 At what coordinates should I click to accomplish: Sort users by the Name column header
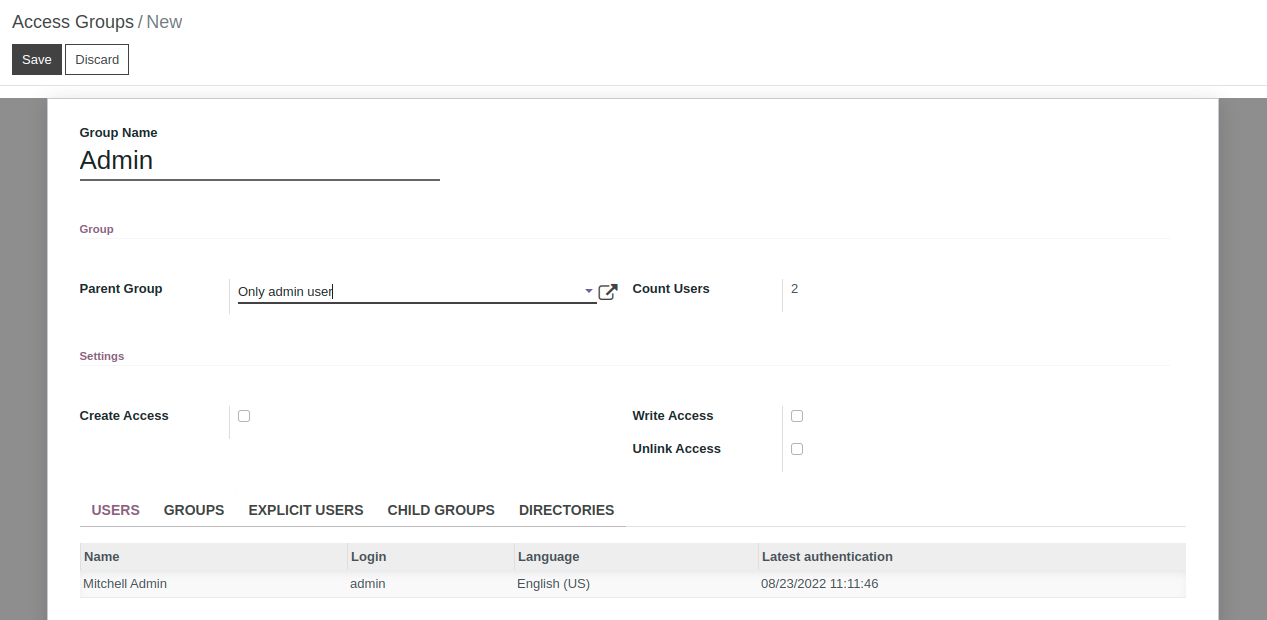pos(213,556)
